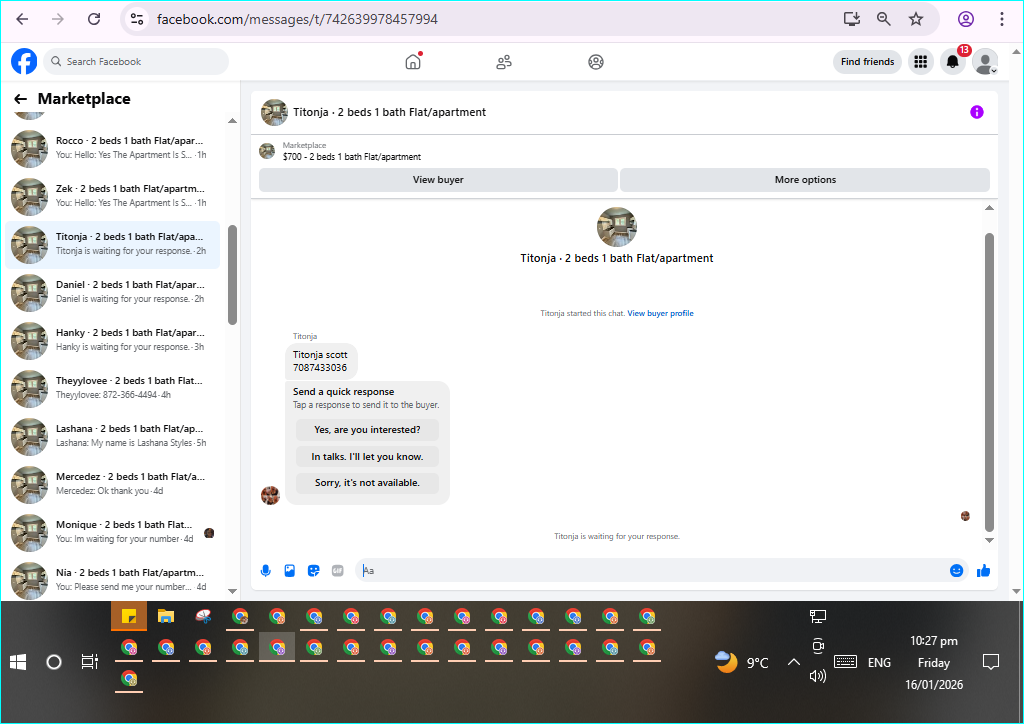The width and height of the screenshot is (1024, 724).
Task: Select the Titonja conversation in the list
Action: pos(112,245)
